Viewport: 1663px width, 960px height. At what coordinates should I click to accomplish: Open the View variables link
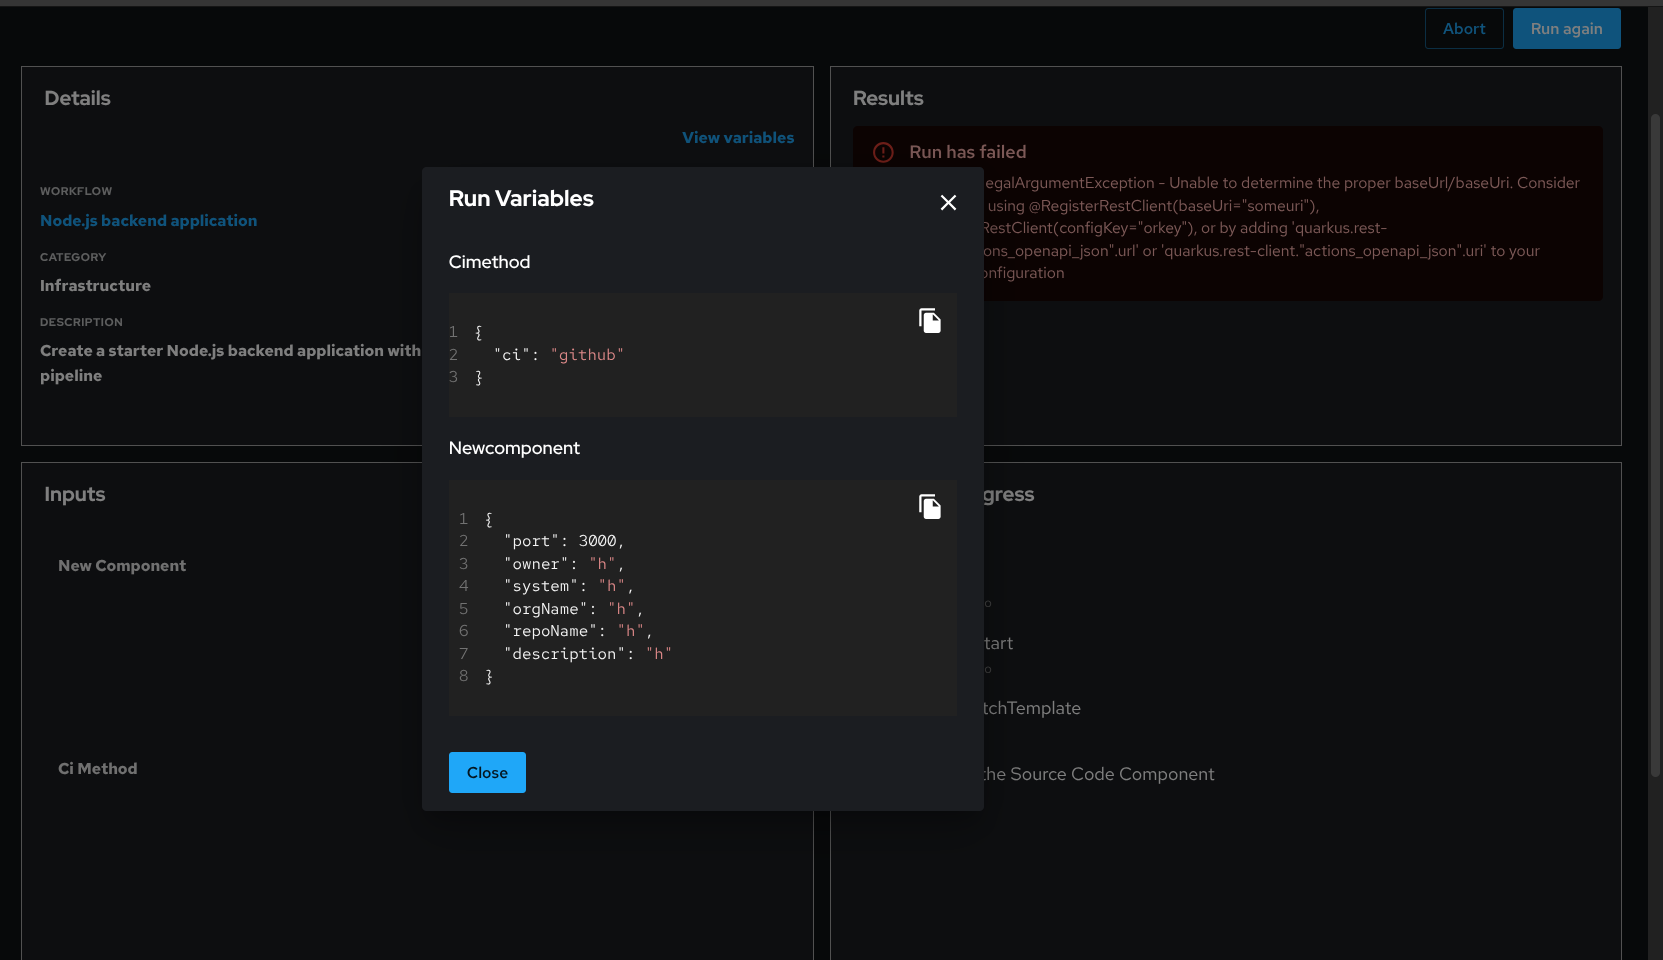coord(737,138)
